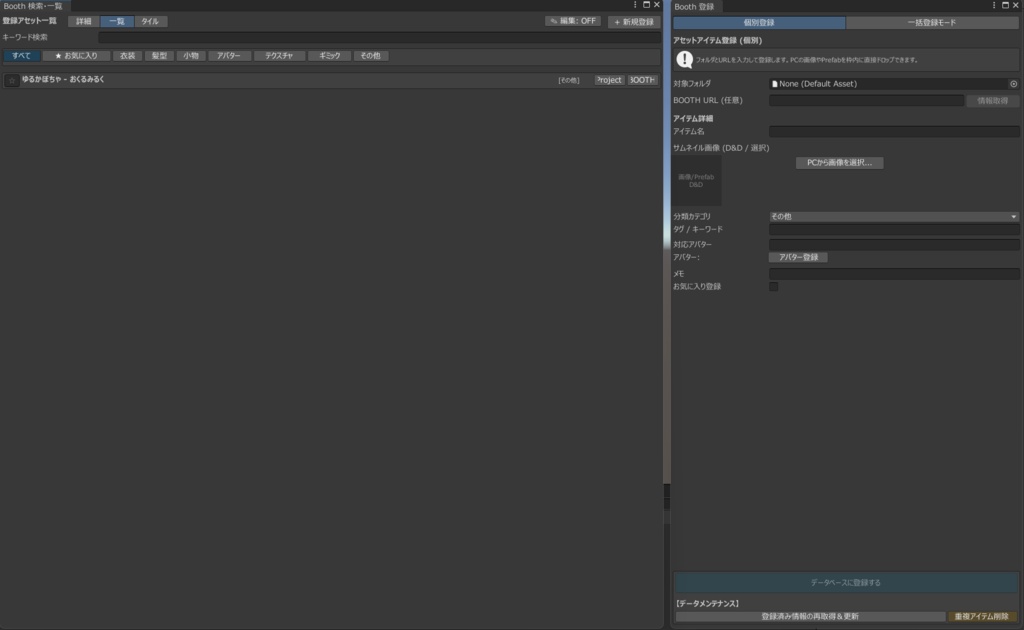Maximize the Booth 検索・一覧 window
1024x630 pixels.
[x=646, y=5]
